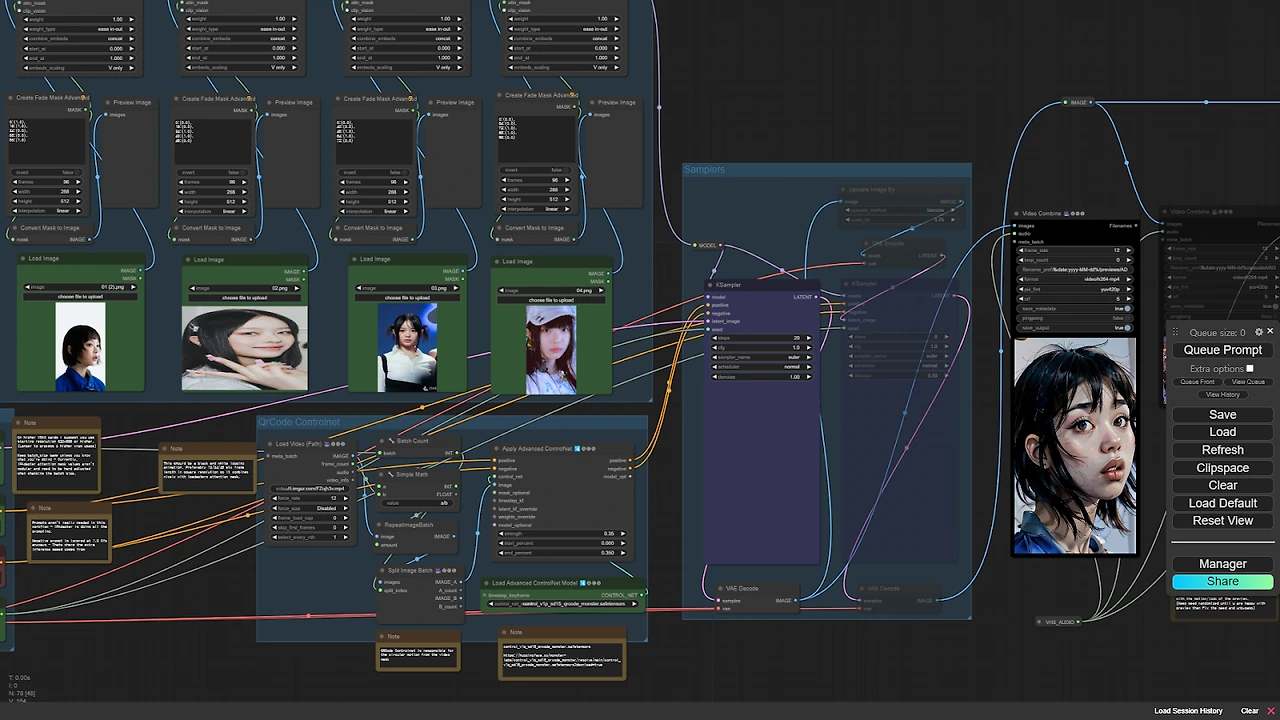The height and width of the screenshot is (720, 1280).
Task: Increase frame_rate arrow on Video Combine with preview
Action: click(1128, 250)
